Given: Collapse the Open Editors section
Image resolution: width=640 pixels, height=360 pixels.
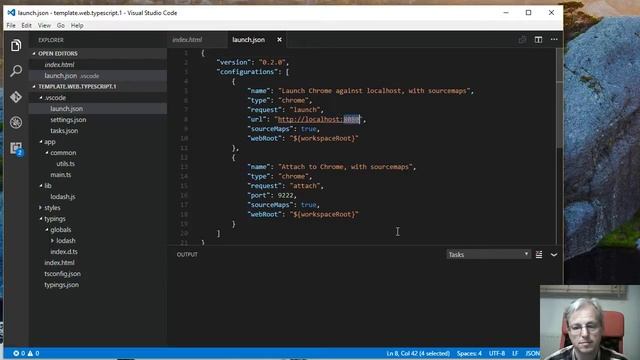Looking at the screenshot, I should tap(34, 53).
